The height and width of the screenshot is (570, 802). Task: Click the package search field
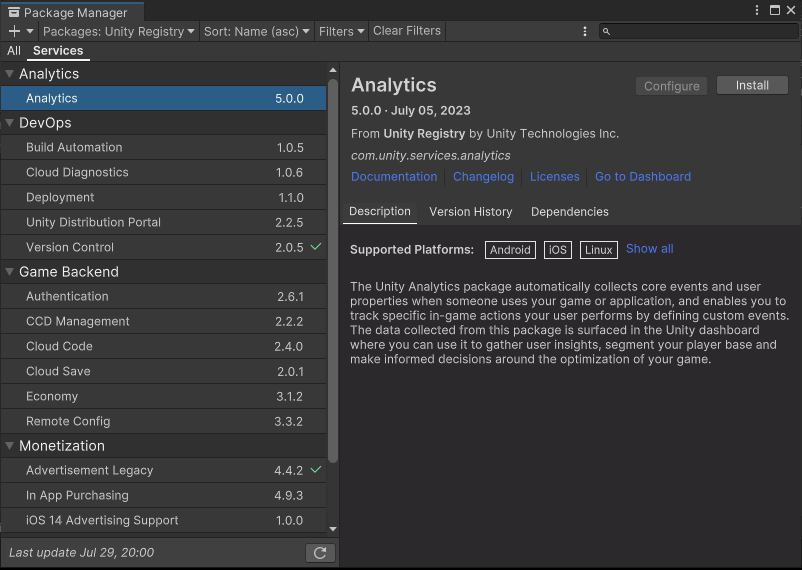tap(699, 31)
